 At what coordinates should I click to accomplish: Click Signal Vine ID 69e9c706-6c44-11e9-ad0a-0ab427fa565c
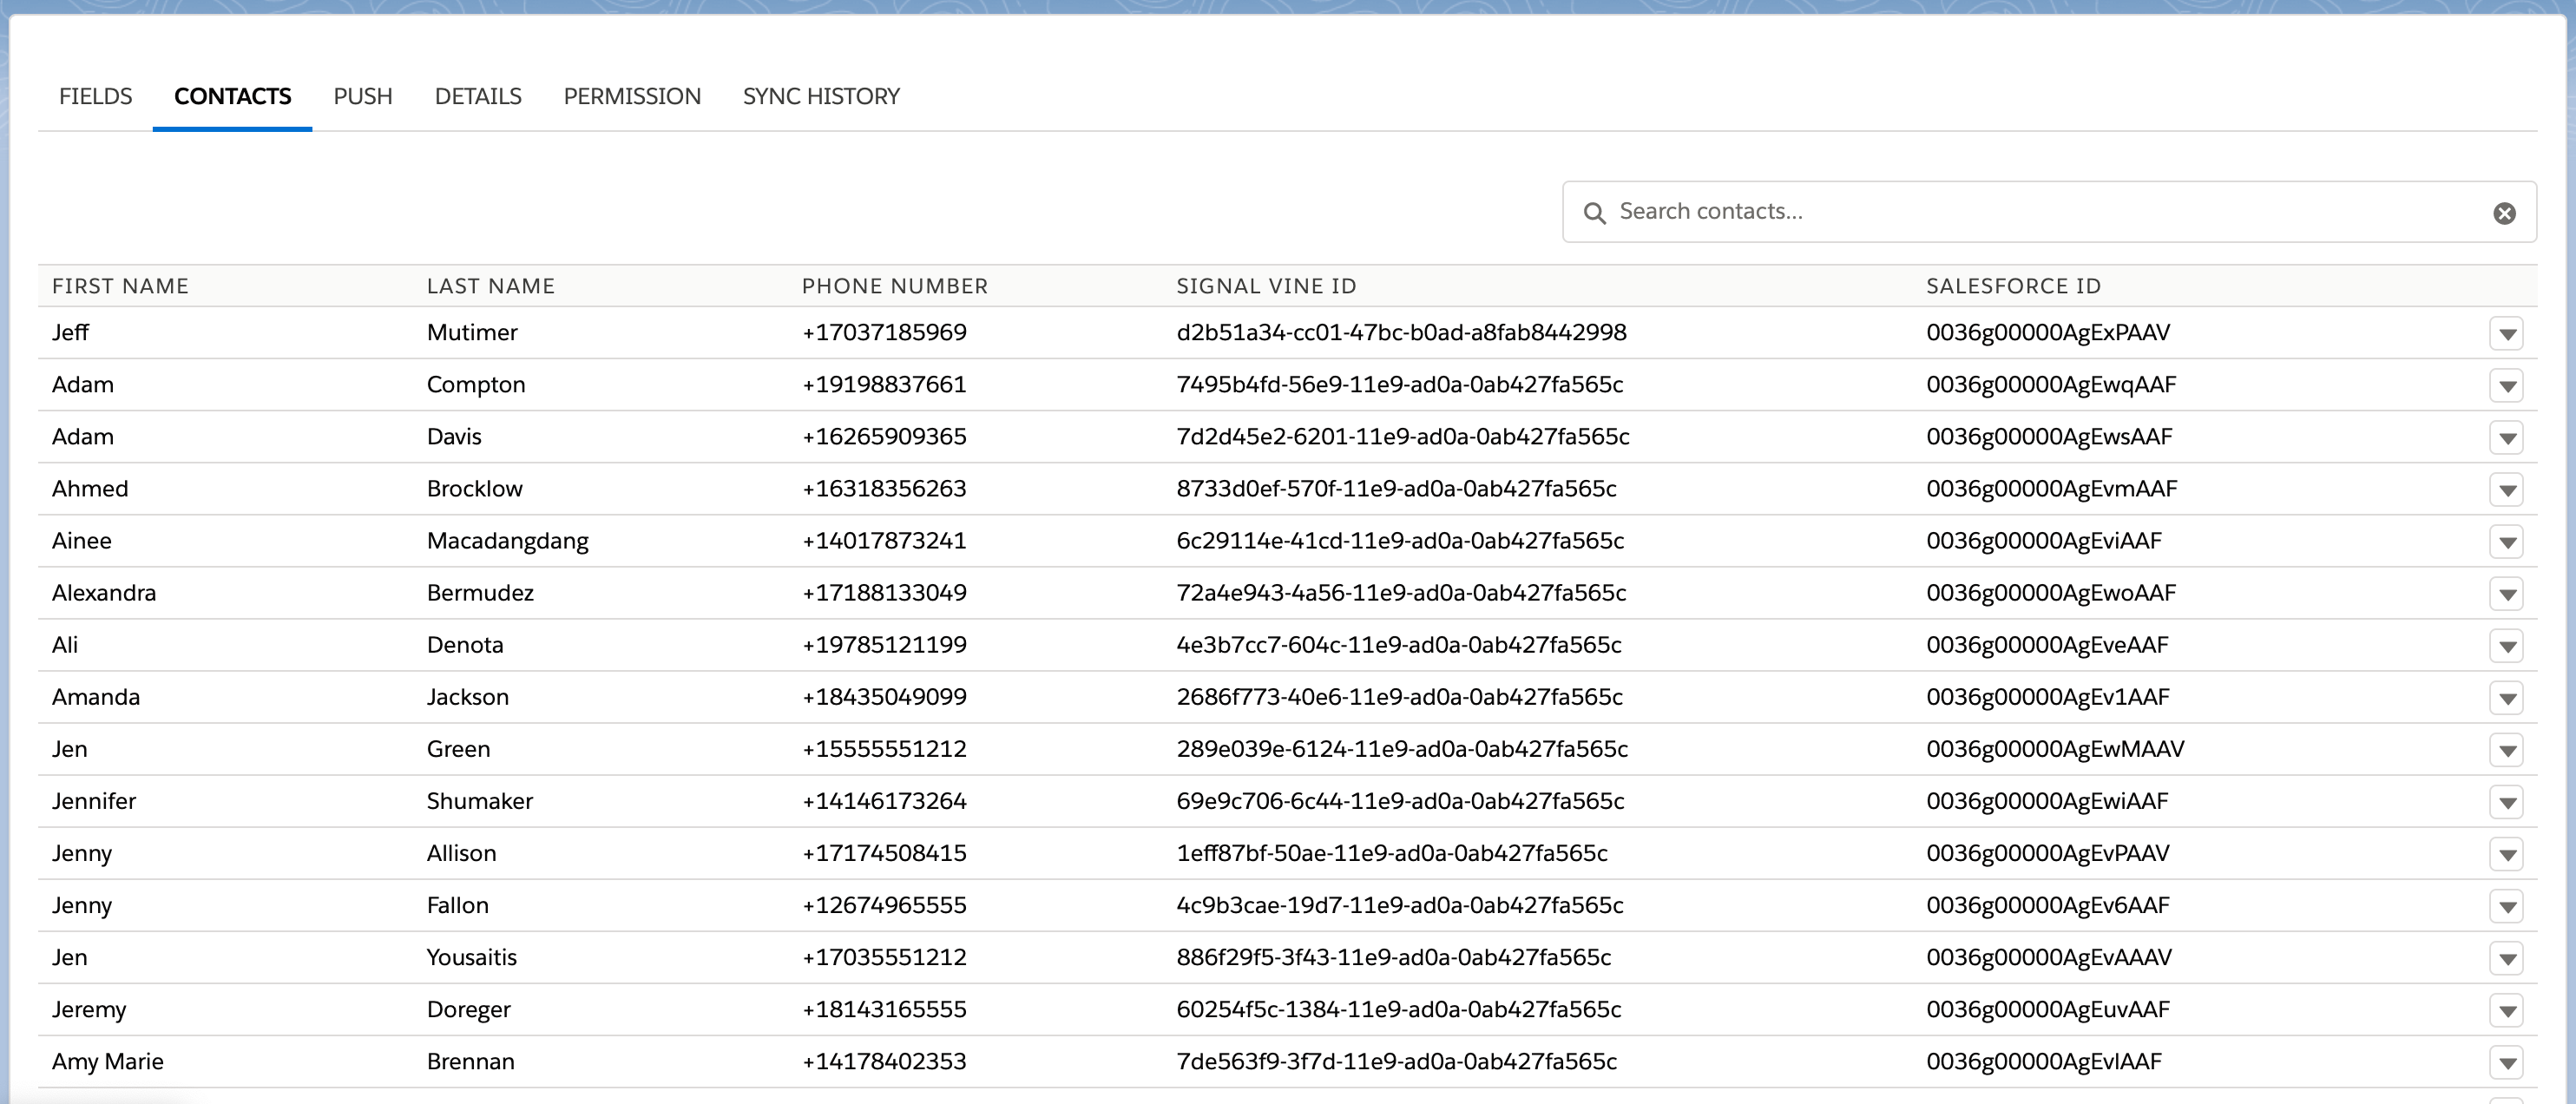point(1400,800)
